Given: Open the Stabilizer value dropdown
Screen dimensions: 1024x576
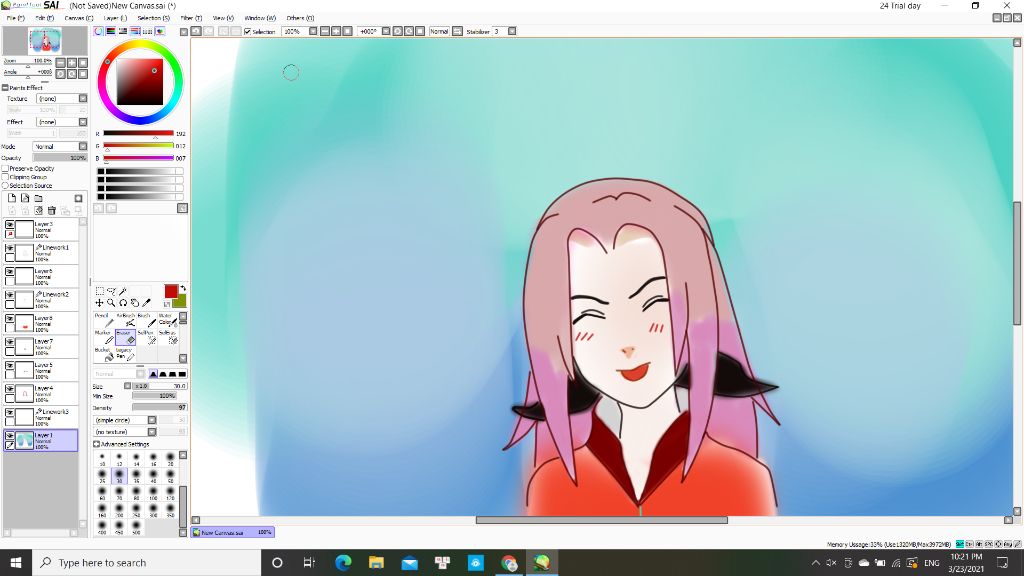Looking at the screenshot, I should point(512,31).
